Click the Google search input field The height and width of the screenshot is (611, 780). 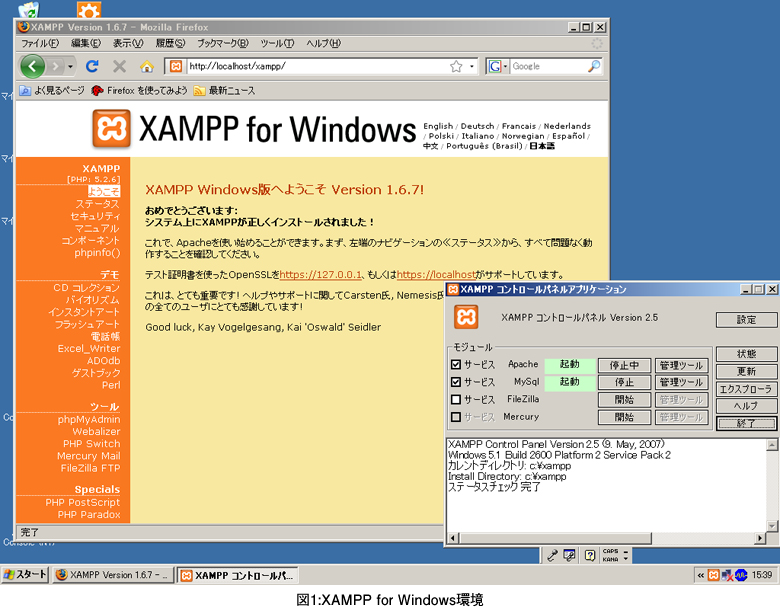548,66
